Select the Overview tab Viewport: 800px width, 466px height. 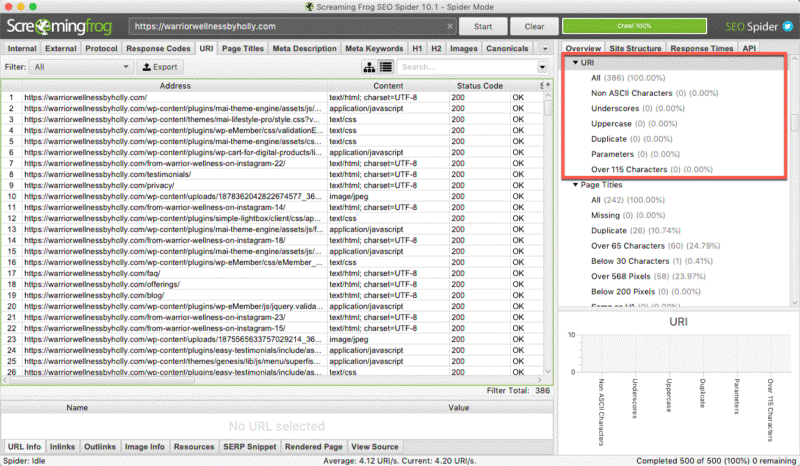[x=583, y=48]
